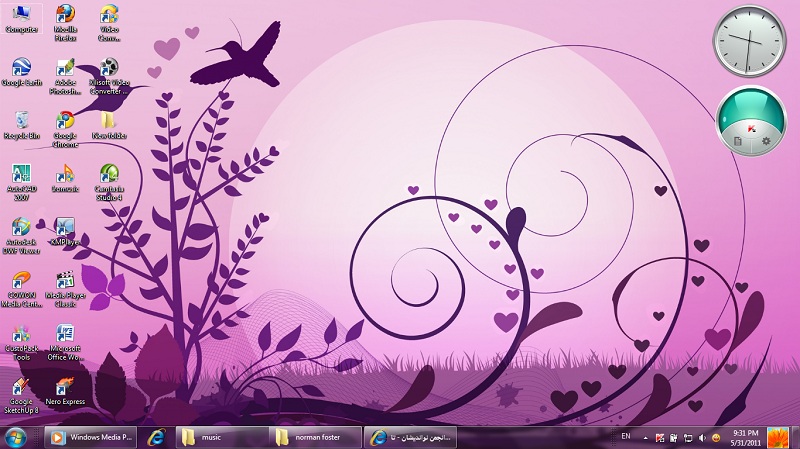Screen dimensions: 800x449
Task: Show hidden icons in system tray
Action: click(x=645, y=437)
